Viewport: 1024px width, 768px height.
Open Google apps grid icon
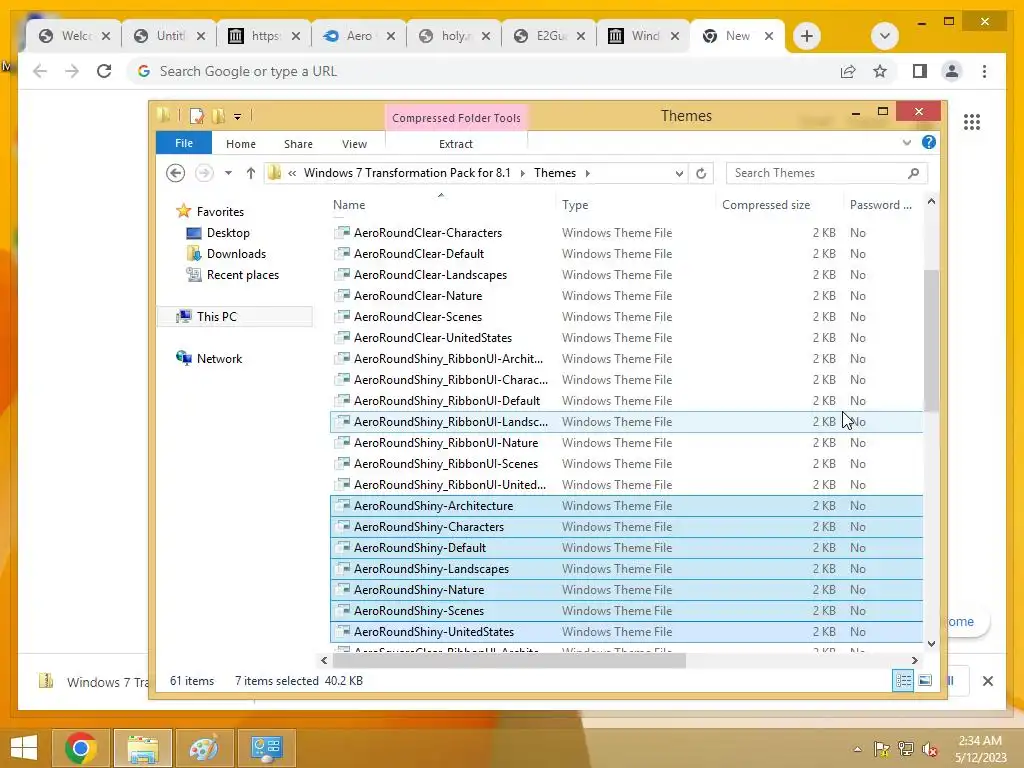coord(971,121)
